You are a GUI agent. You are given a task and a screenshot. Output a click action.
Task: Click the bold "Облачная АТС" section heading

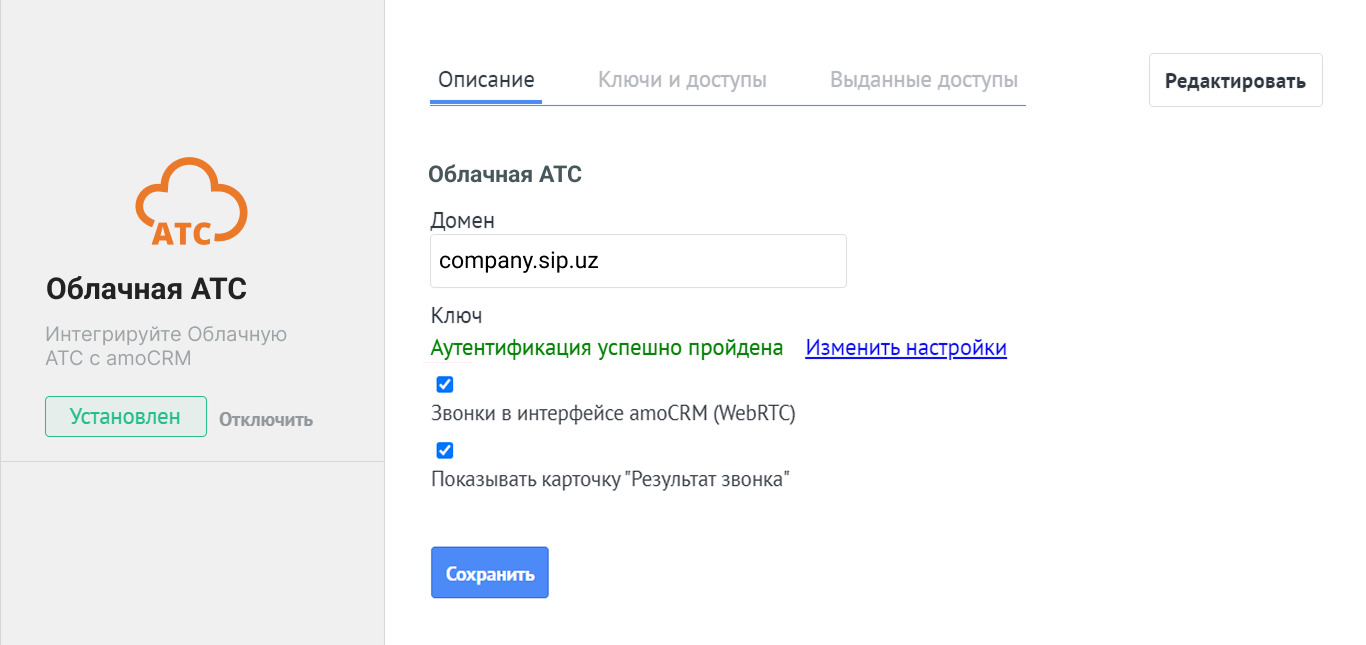(x=505, y=175)
